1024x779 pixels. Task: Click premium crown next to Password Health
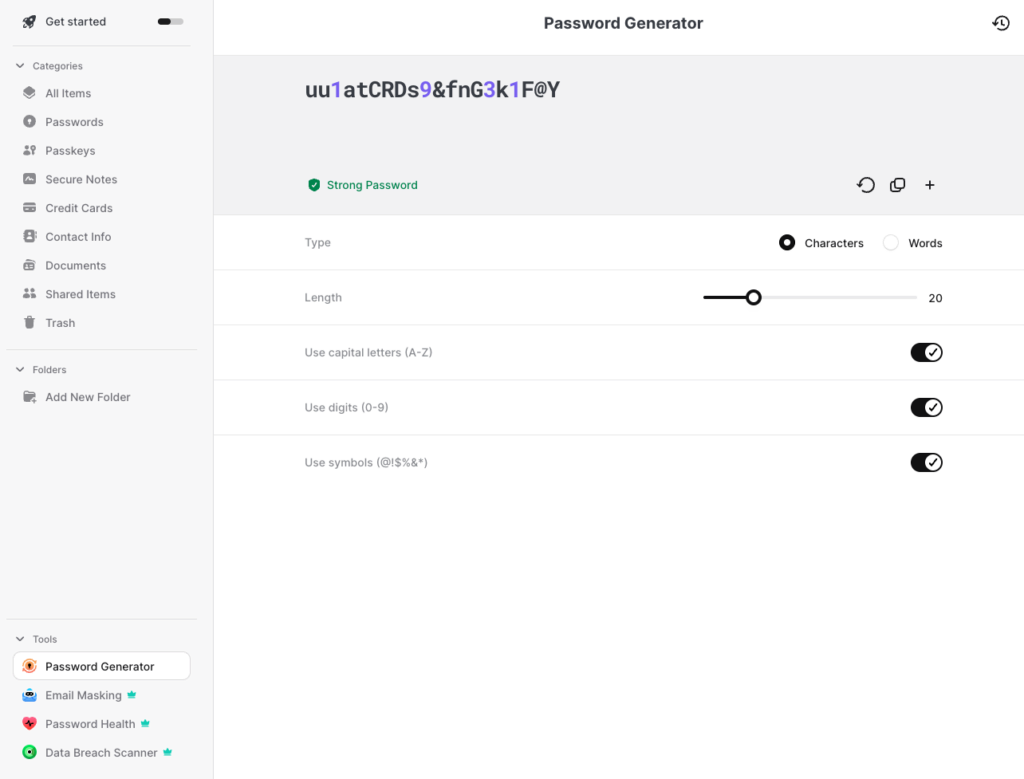click(145, 723)
